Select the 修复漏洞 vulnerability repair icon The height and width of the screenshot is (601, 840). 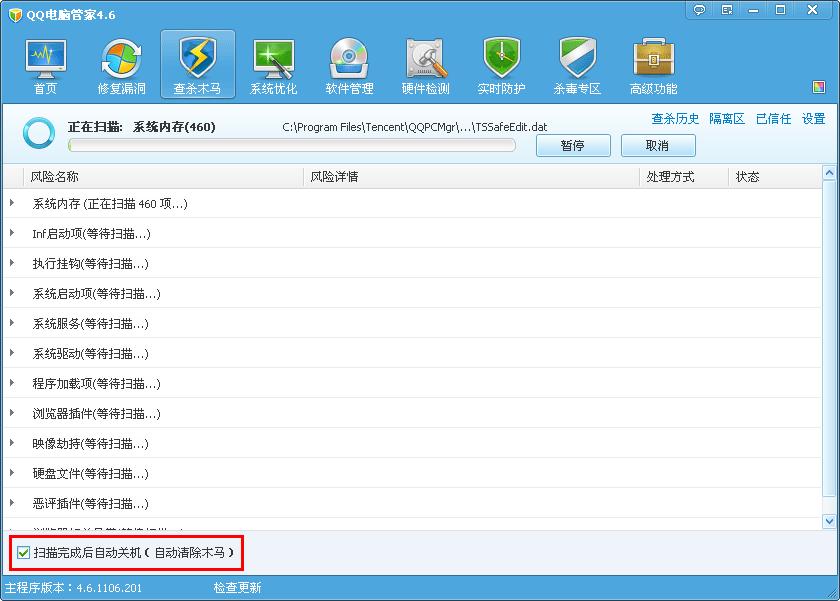point(120,63)
